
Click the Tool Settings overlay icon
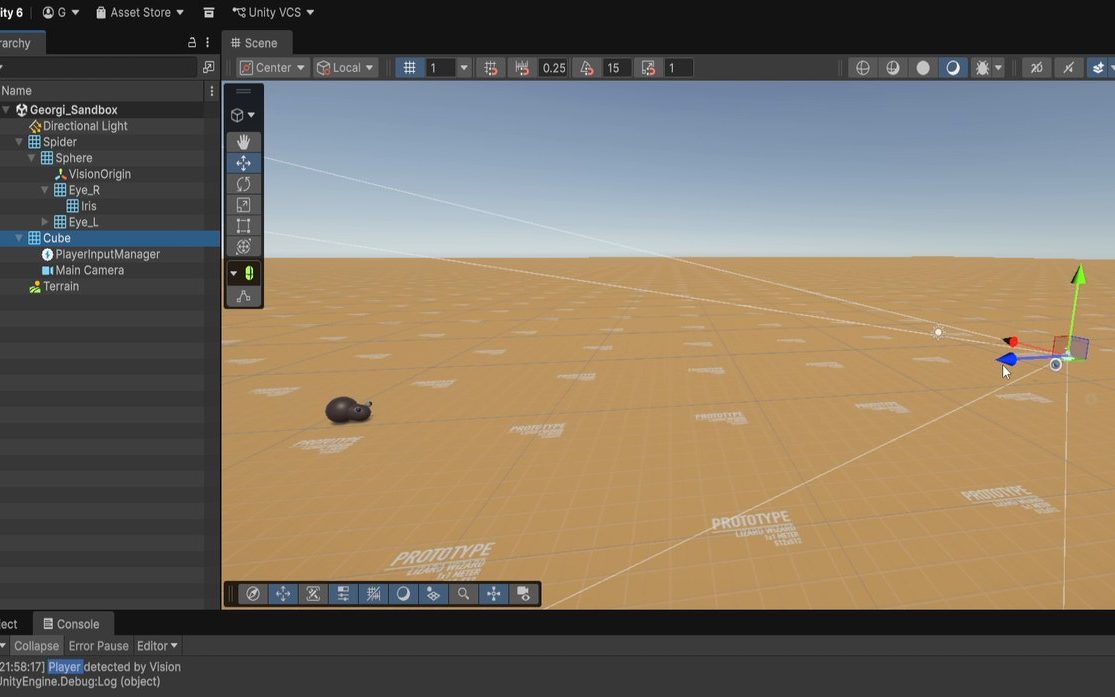313,594
